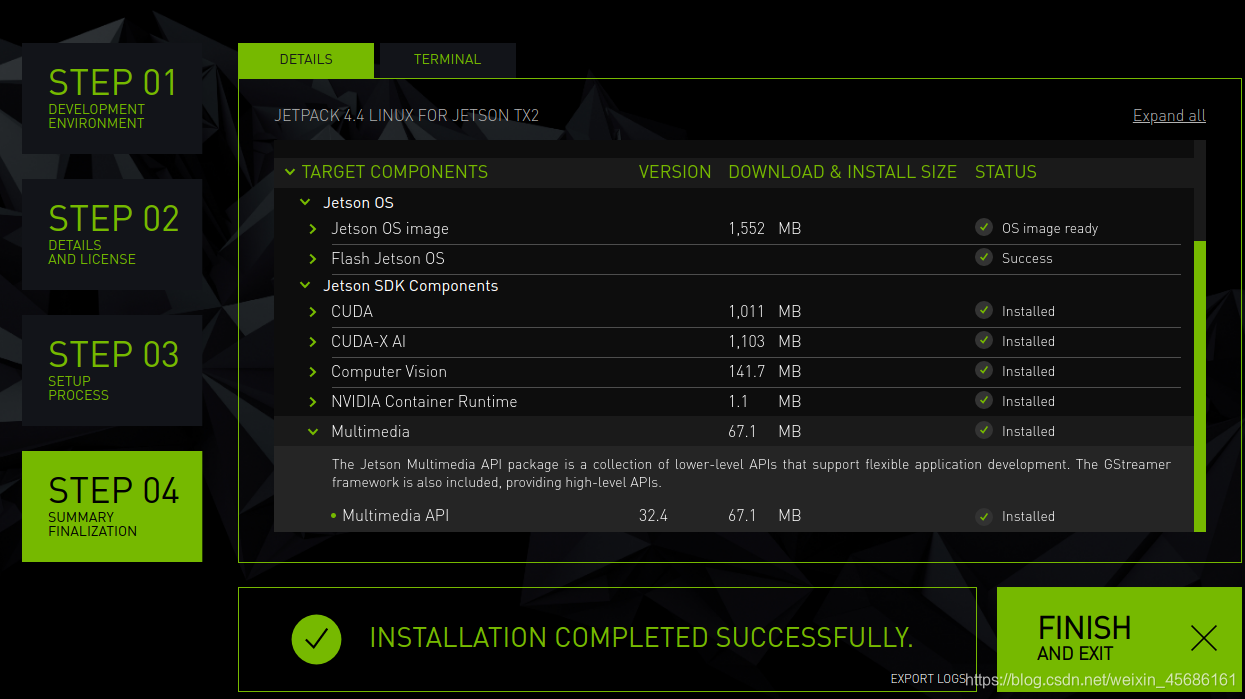The width and height of the screenshot is (1245, 699).
Task: Click INSTALLATION COMPLETED SUCCESSFULLY message
Action: click(641, 638)
